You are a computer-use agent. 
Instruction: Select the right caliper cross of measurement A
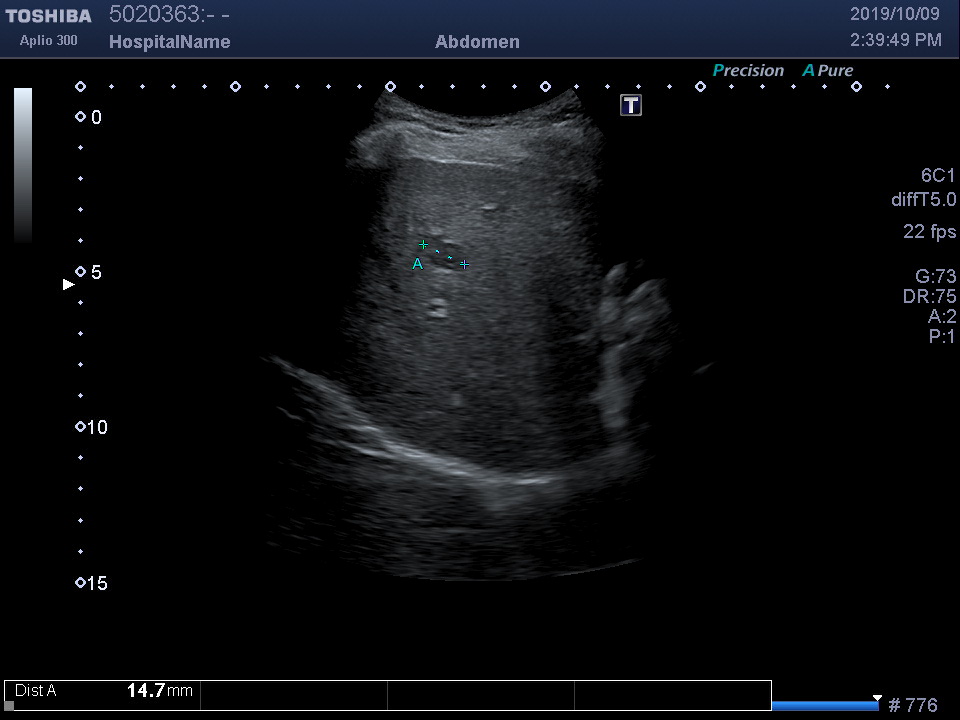tap(464, 264)
